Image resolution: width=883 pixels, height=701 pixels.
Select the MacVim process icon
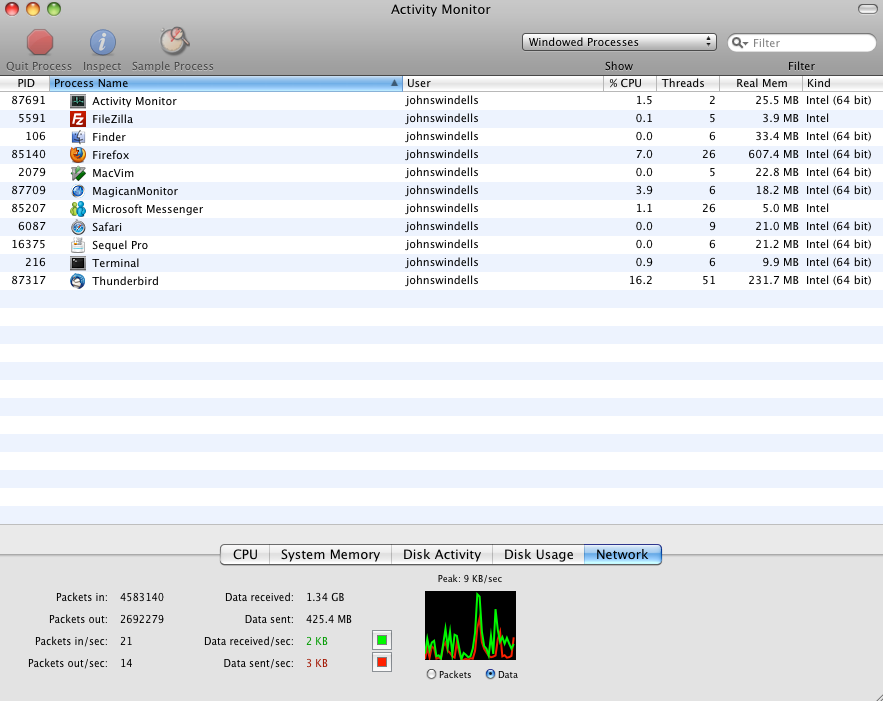point(78,173)
